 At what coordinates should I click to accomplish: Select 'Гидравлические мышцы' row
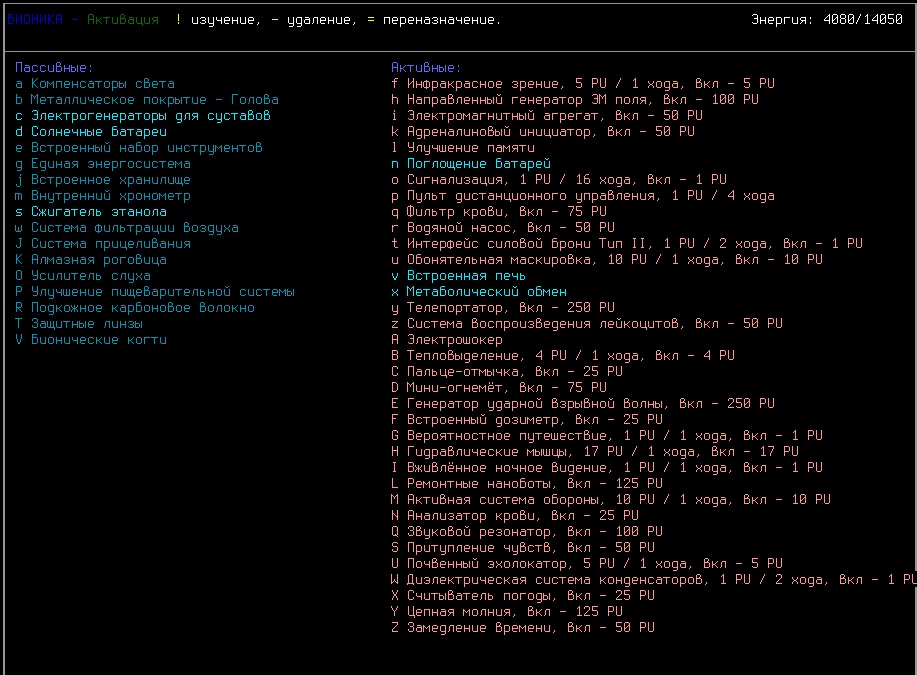point(595,452)
